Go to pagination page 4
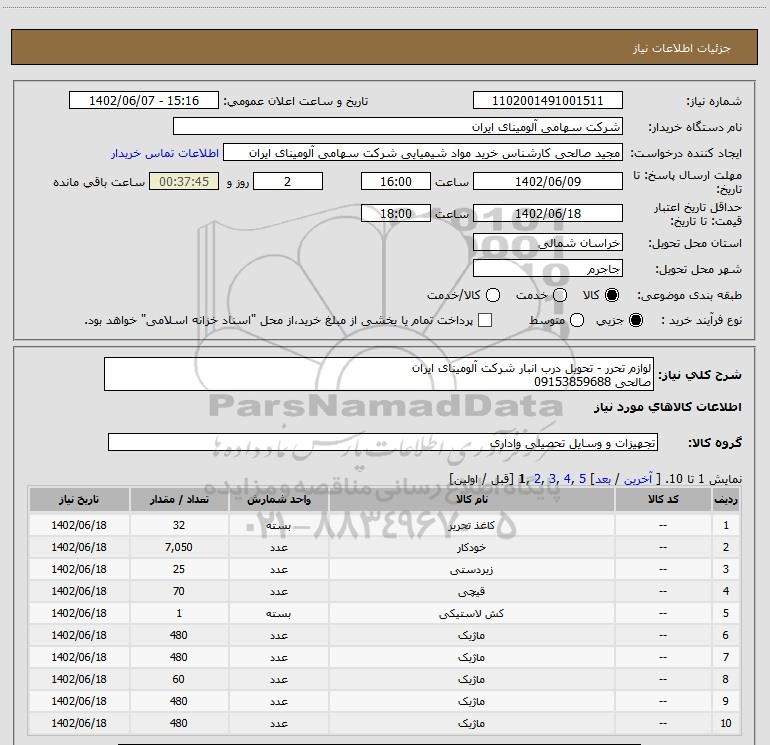The image size is (770, 745). (567, 478)
